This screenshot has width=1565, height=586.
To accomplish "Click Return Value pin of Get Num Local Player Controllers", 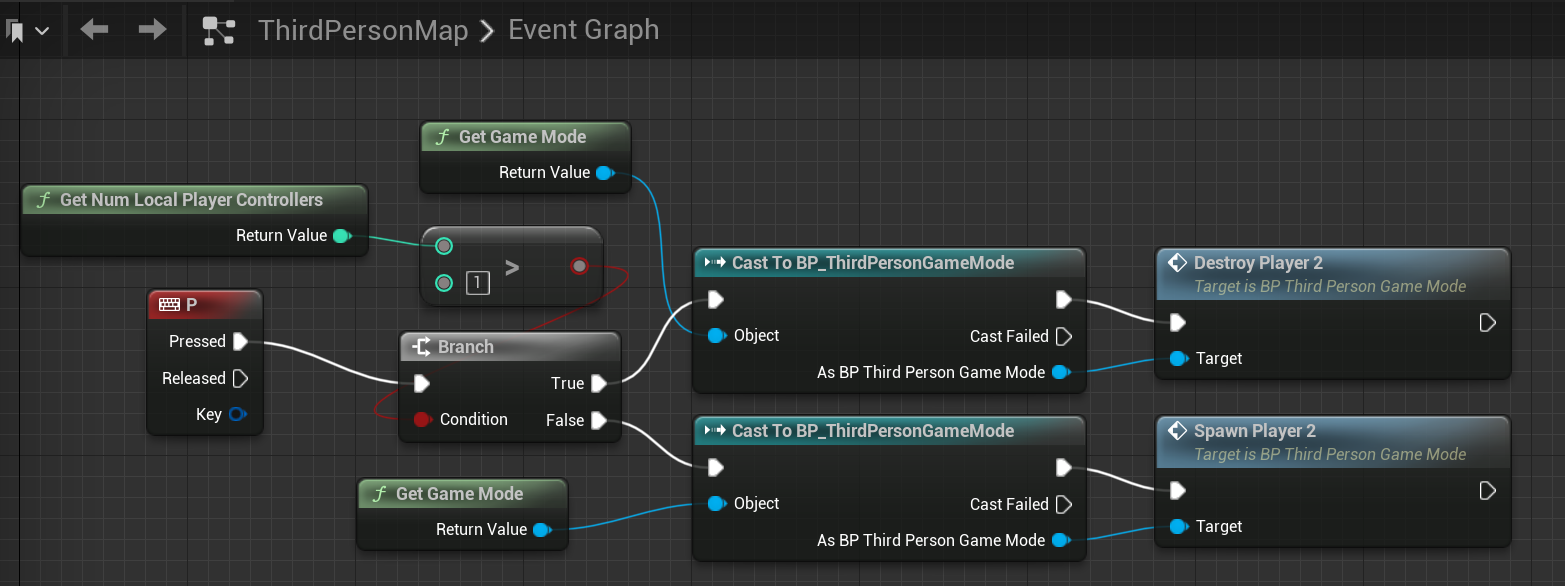I will 341,236.
